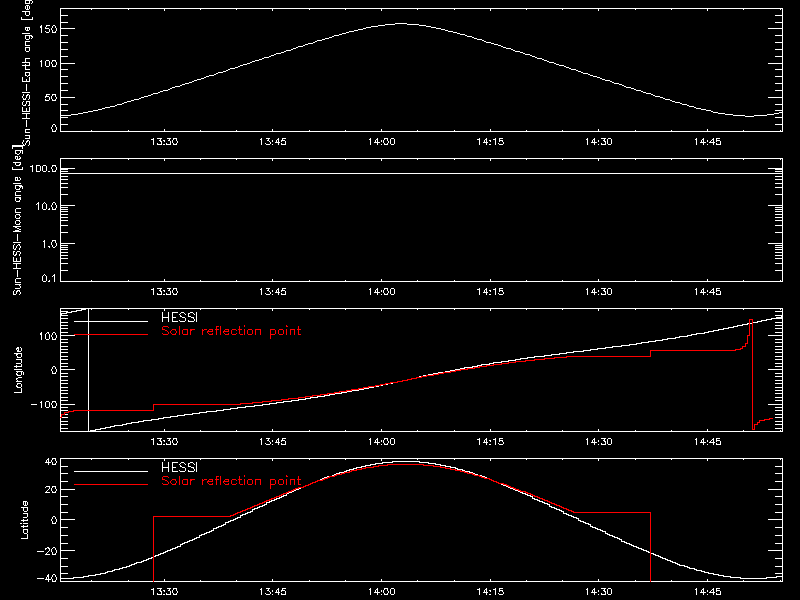
Task: Select Solar reflection point legend in Longitude plot
Action: coord(231,331)
